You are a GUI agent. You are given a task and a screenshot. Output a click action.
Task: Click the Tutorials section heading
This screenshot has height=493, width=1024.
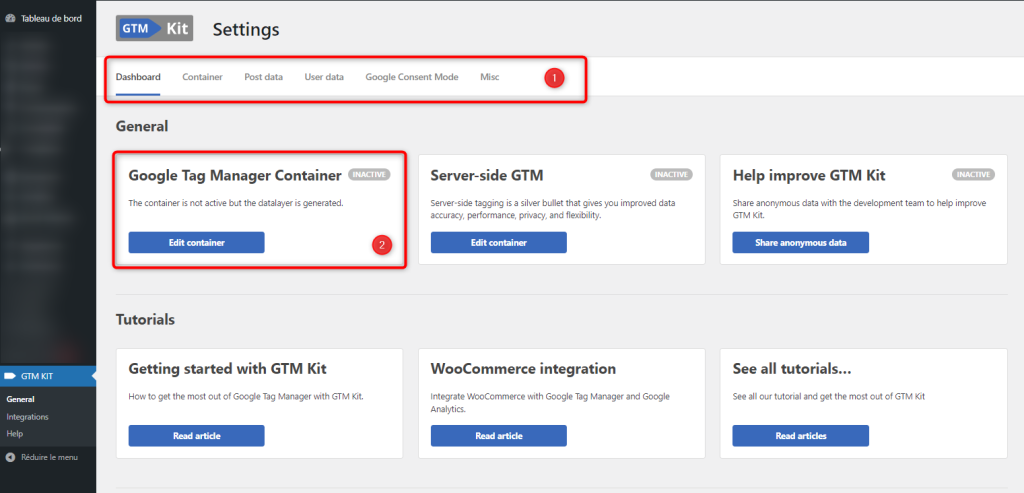coord(145,319)
